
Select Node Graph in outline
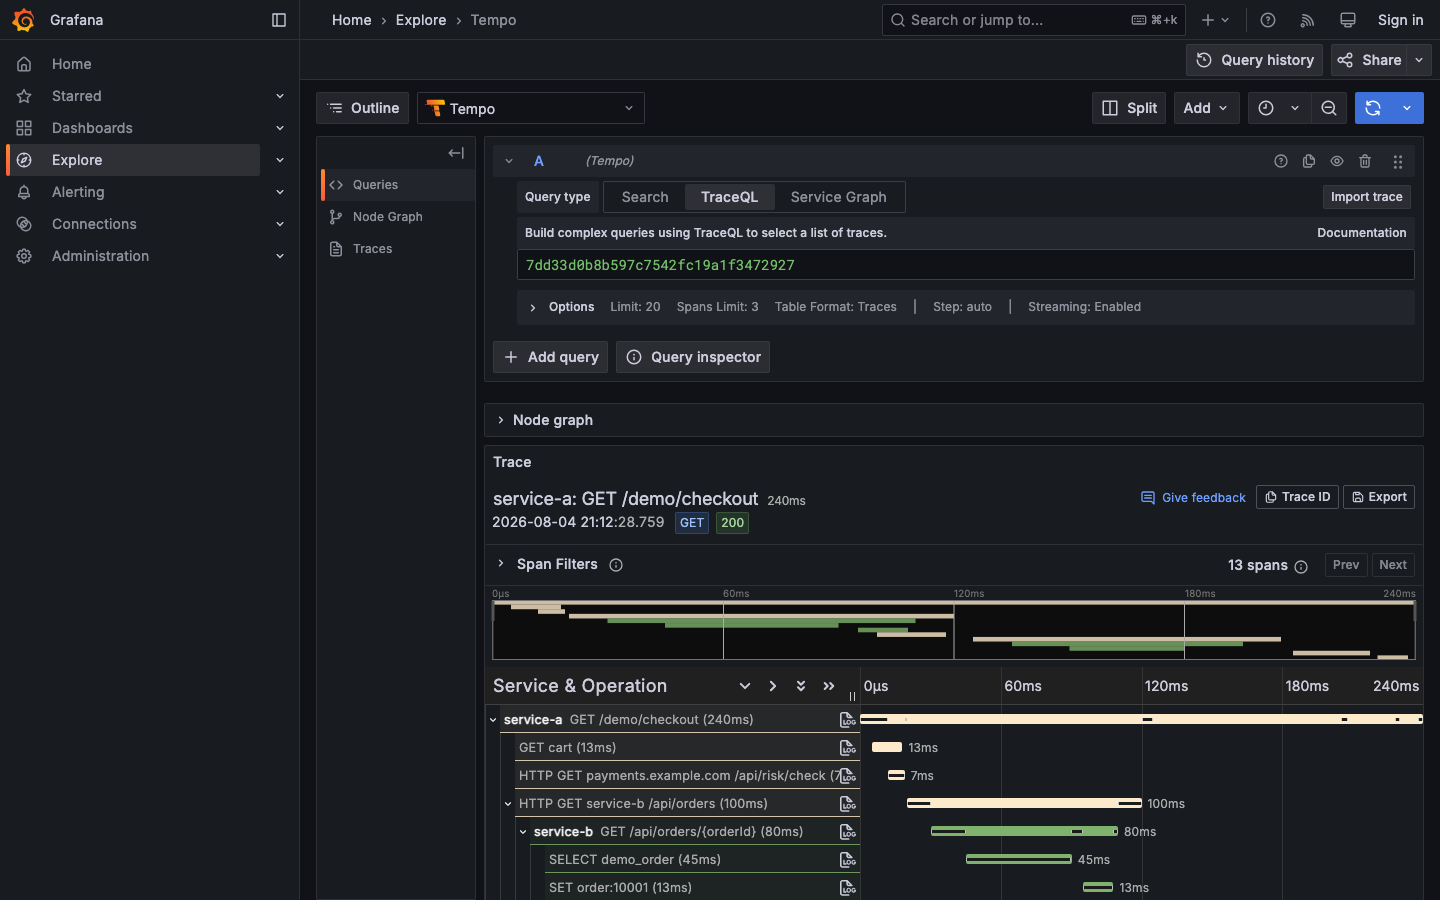(398, 217)
